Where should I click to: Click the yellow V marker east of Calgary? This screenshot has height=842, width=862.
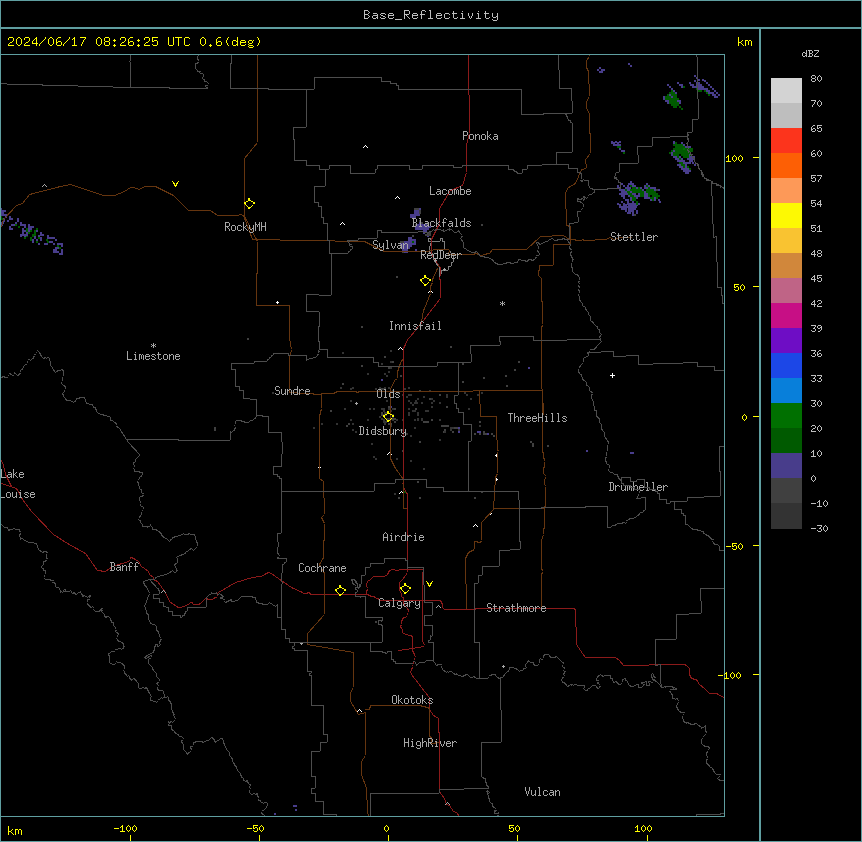[x=429, y=584]
